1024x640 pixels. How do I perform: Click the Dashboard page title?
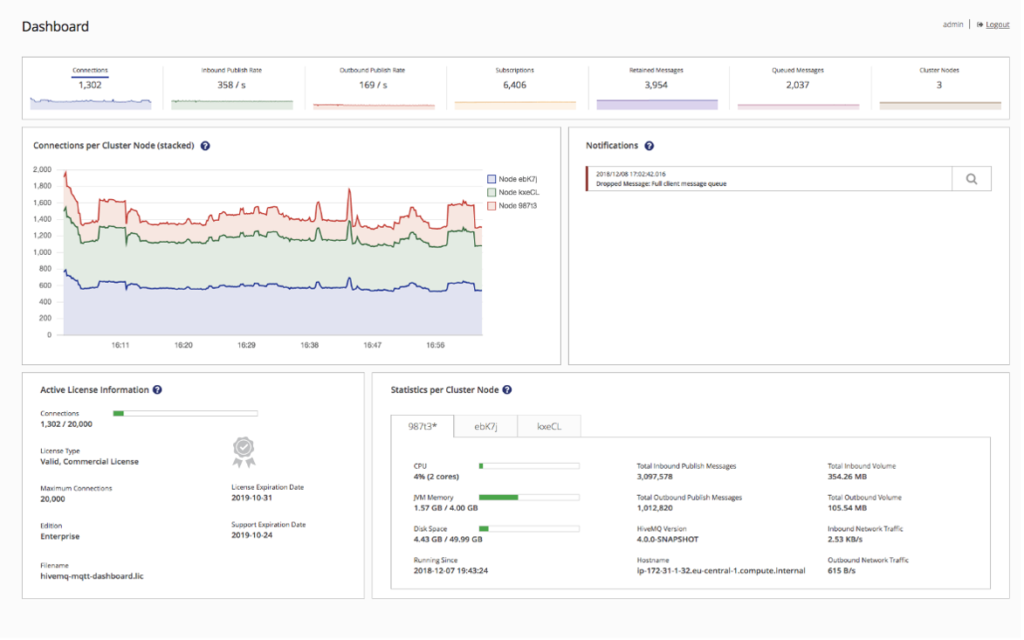(x=56, y=27)
